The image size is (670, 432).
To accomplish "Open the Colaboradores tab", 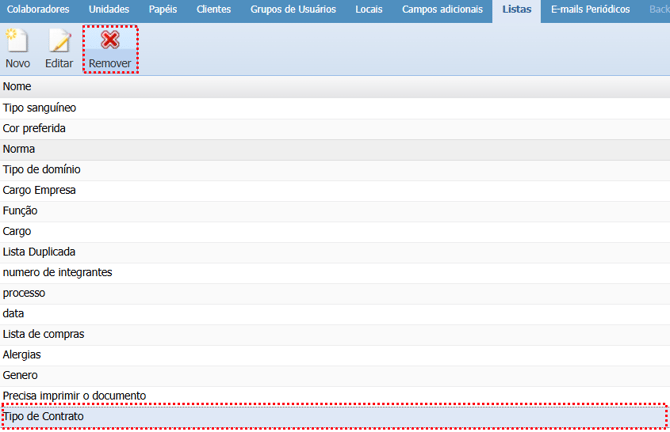I will click(38, 9).
